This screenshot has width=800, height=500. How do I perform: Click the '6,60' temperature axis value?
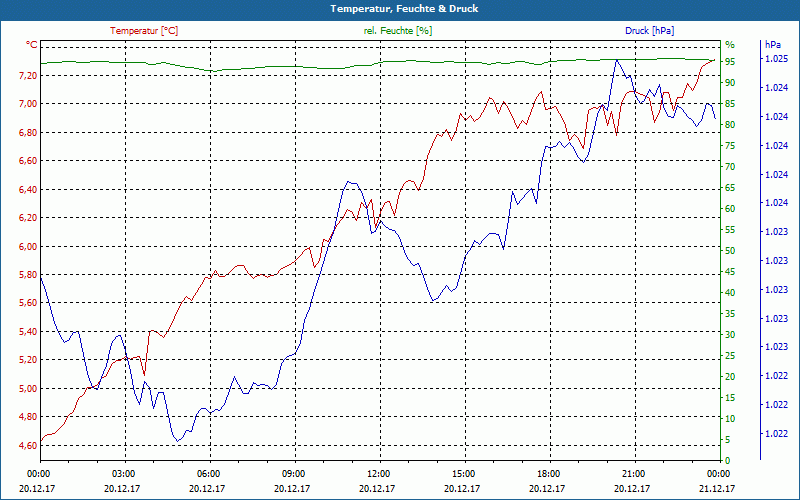pyautogui.click(x=28, y=161)
